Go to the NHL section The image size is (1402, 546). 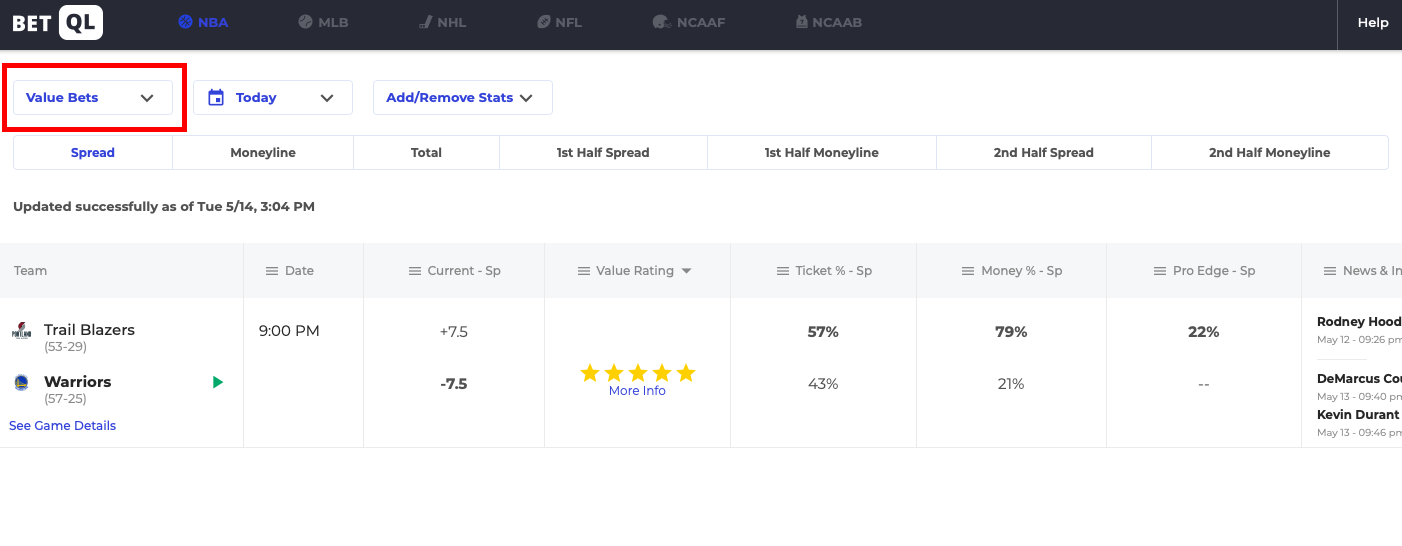click(x=442, y=22)
